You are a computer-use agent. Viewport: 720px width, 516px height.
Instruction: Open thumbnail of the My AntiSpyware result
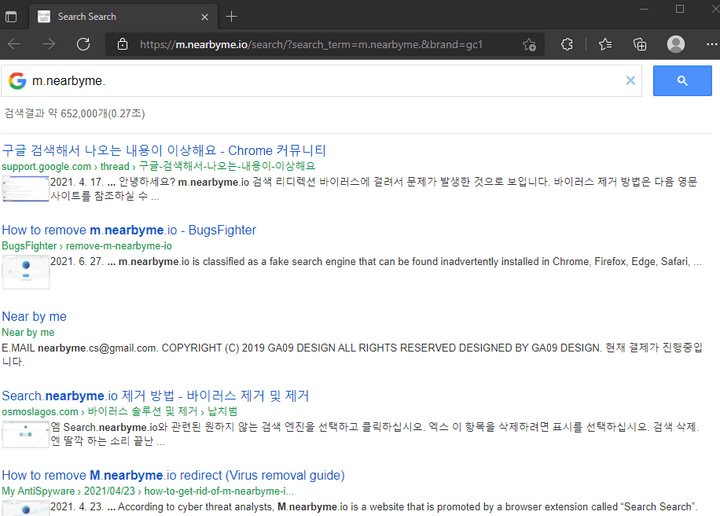[x=26, y=508]
